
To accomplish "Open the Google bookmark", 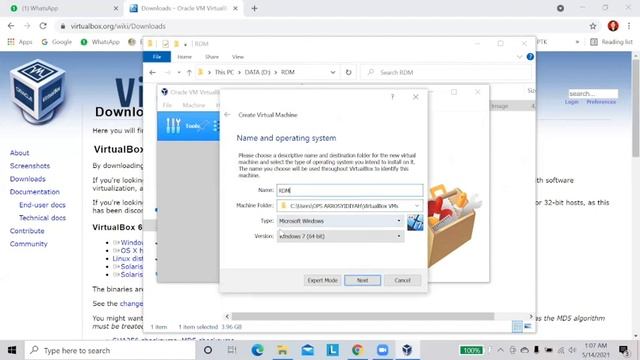I will 56,42.
